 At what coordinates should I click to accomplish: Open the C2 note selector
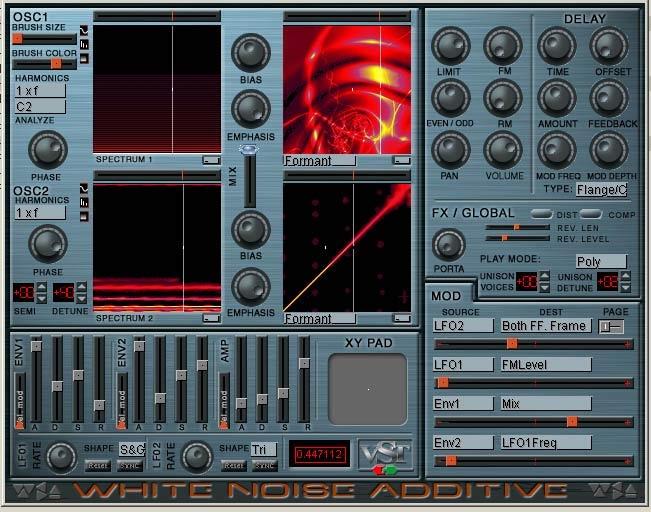[40, 107]
